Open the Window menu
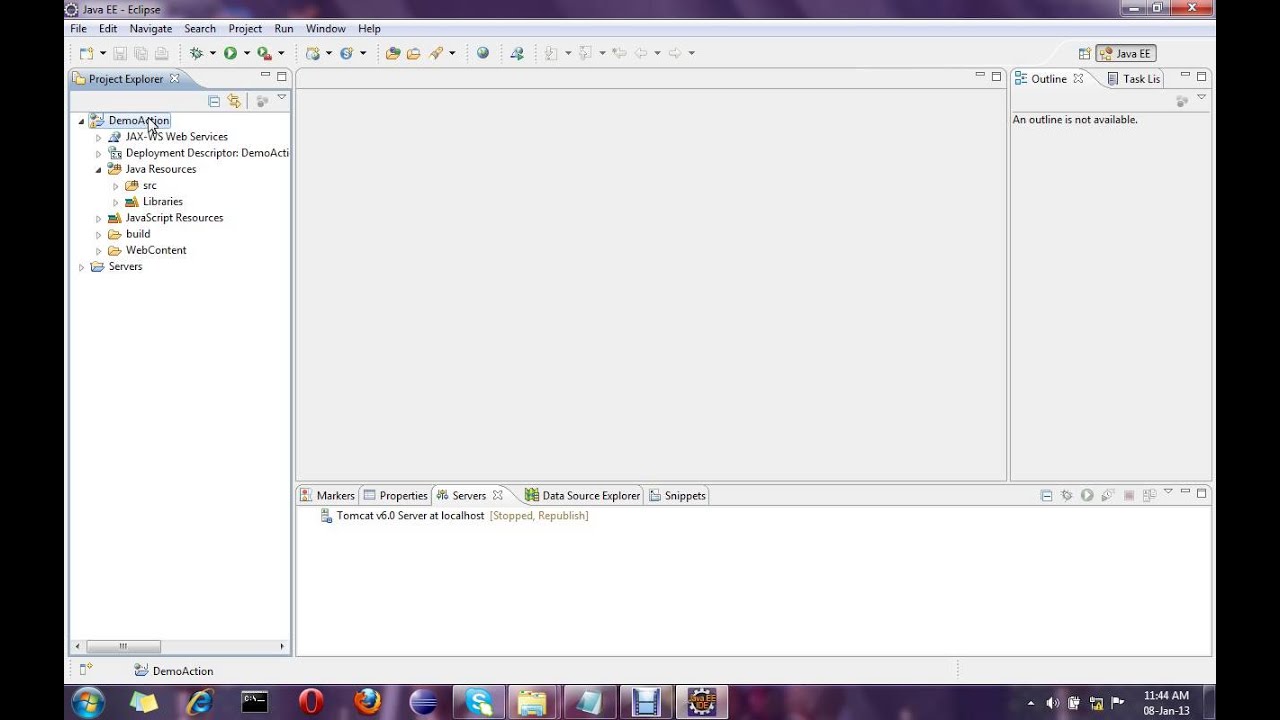The height and width of the screenshot is (720, 1280). click(x=326, y=29)
